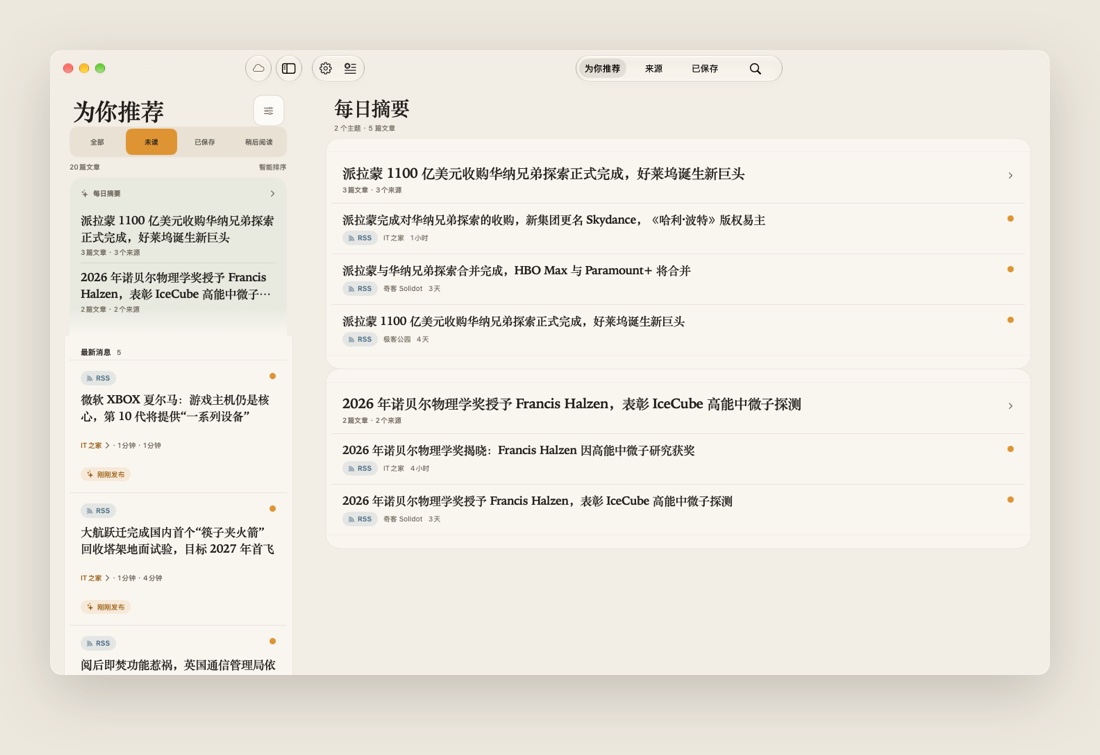Expand 每日摘要 card chevron in sidebar
Image resolution: width=1100 pixels, height=755 pixels.
(273, 194)
